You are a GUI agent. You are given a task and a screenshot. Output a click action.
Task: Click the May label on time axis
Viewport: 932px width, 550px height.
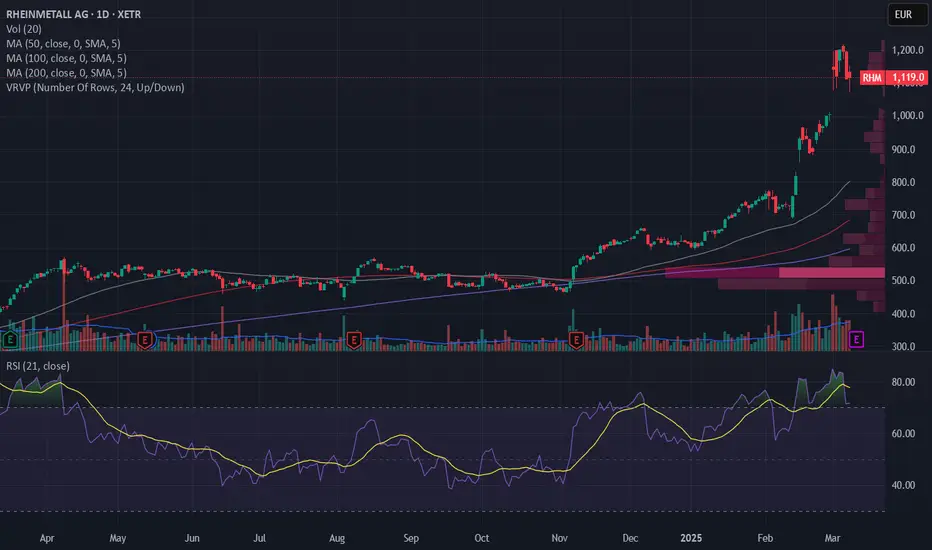click(x=118, y=538)
